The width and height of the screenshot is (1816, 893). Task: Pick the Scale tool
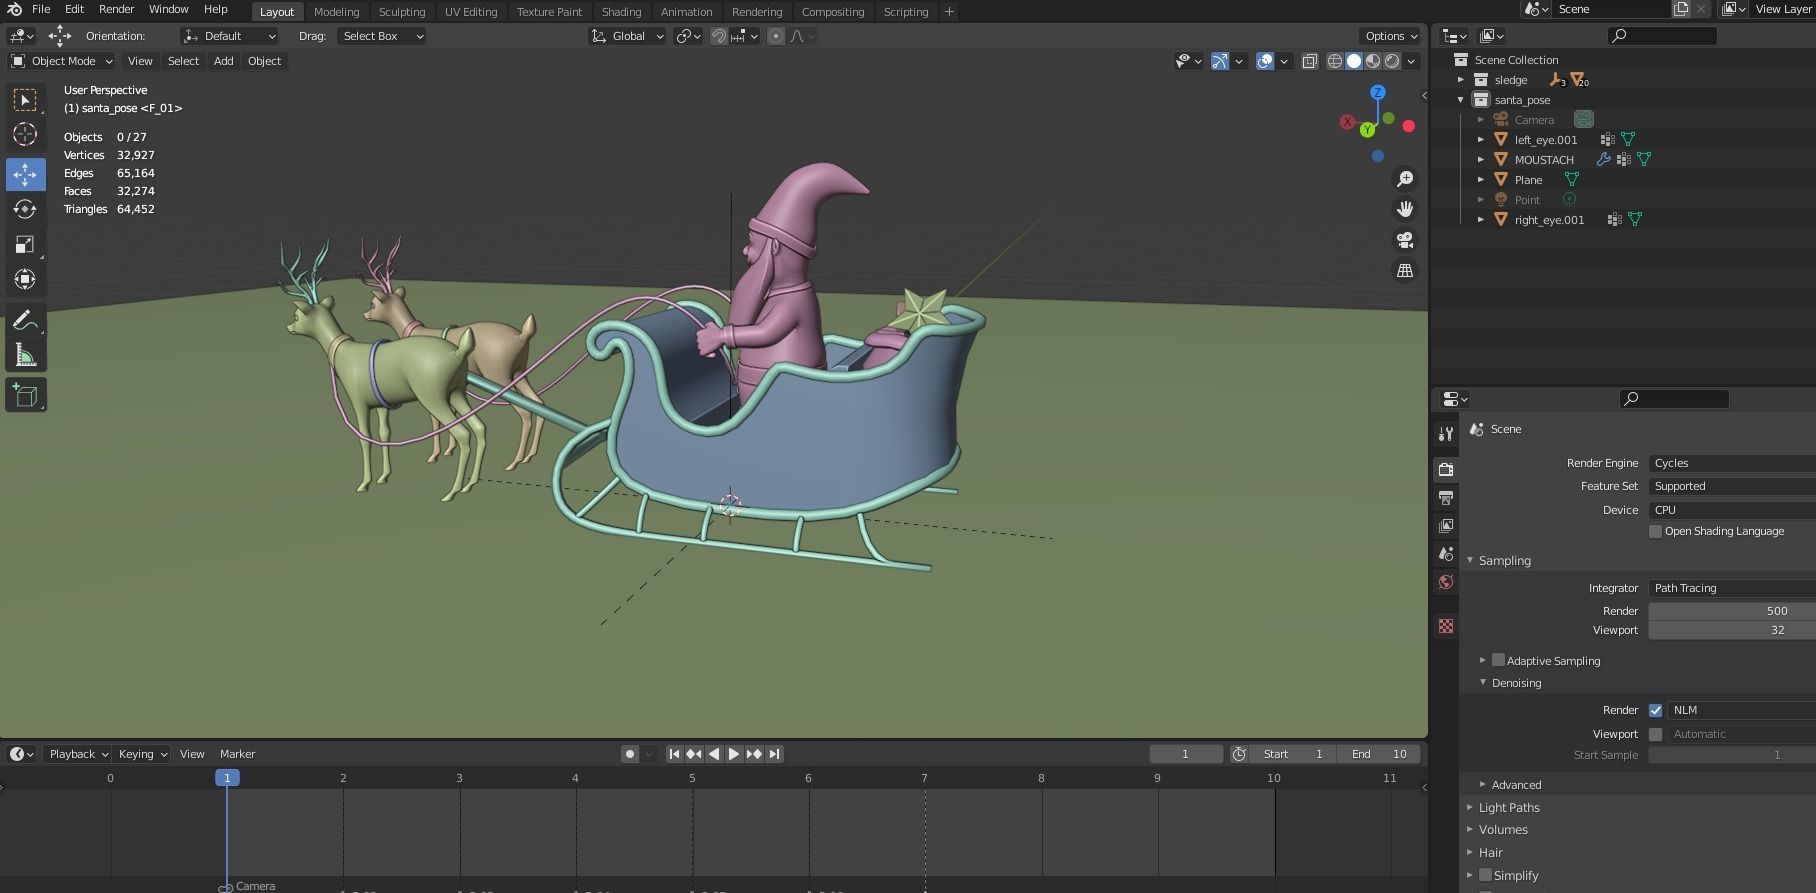pos(25,244)
